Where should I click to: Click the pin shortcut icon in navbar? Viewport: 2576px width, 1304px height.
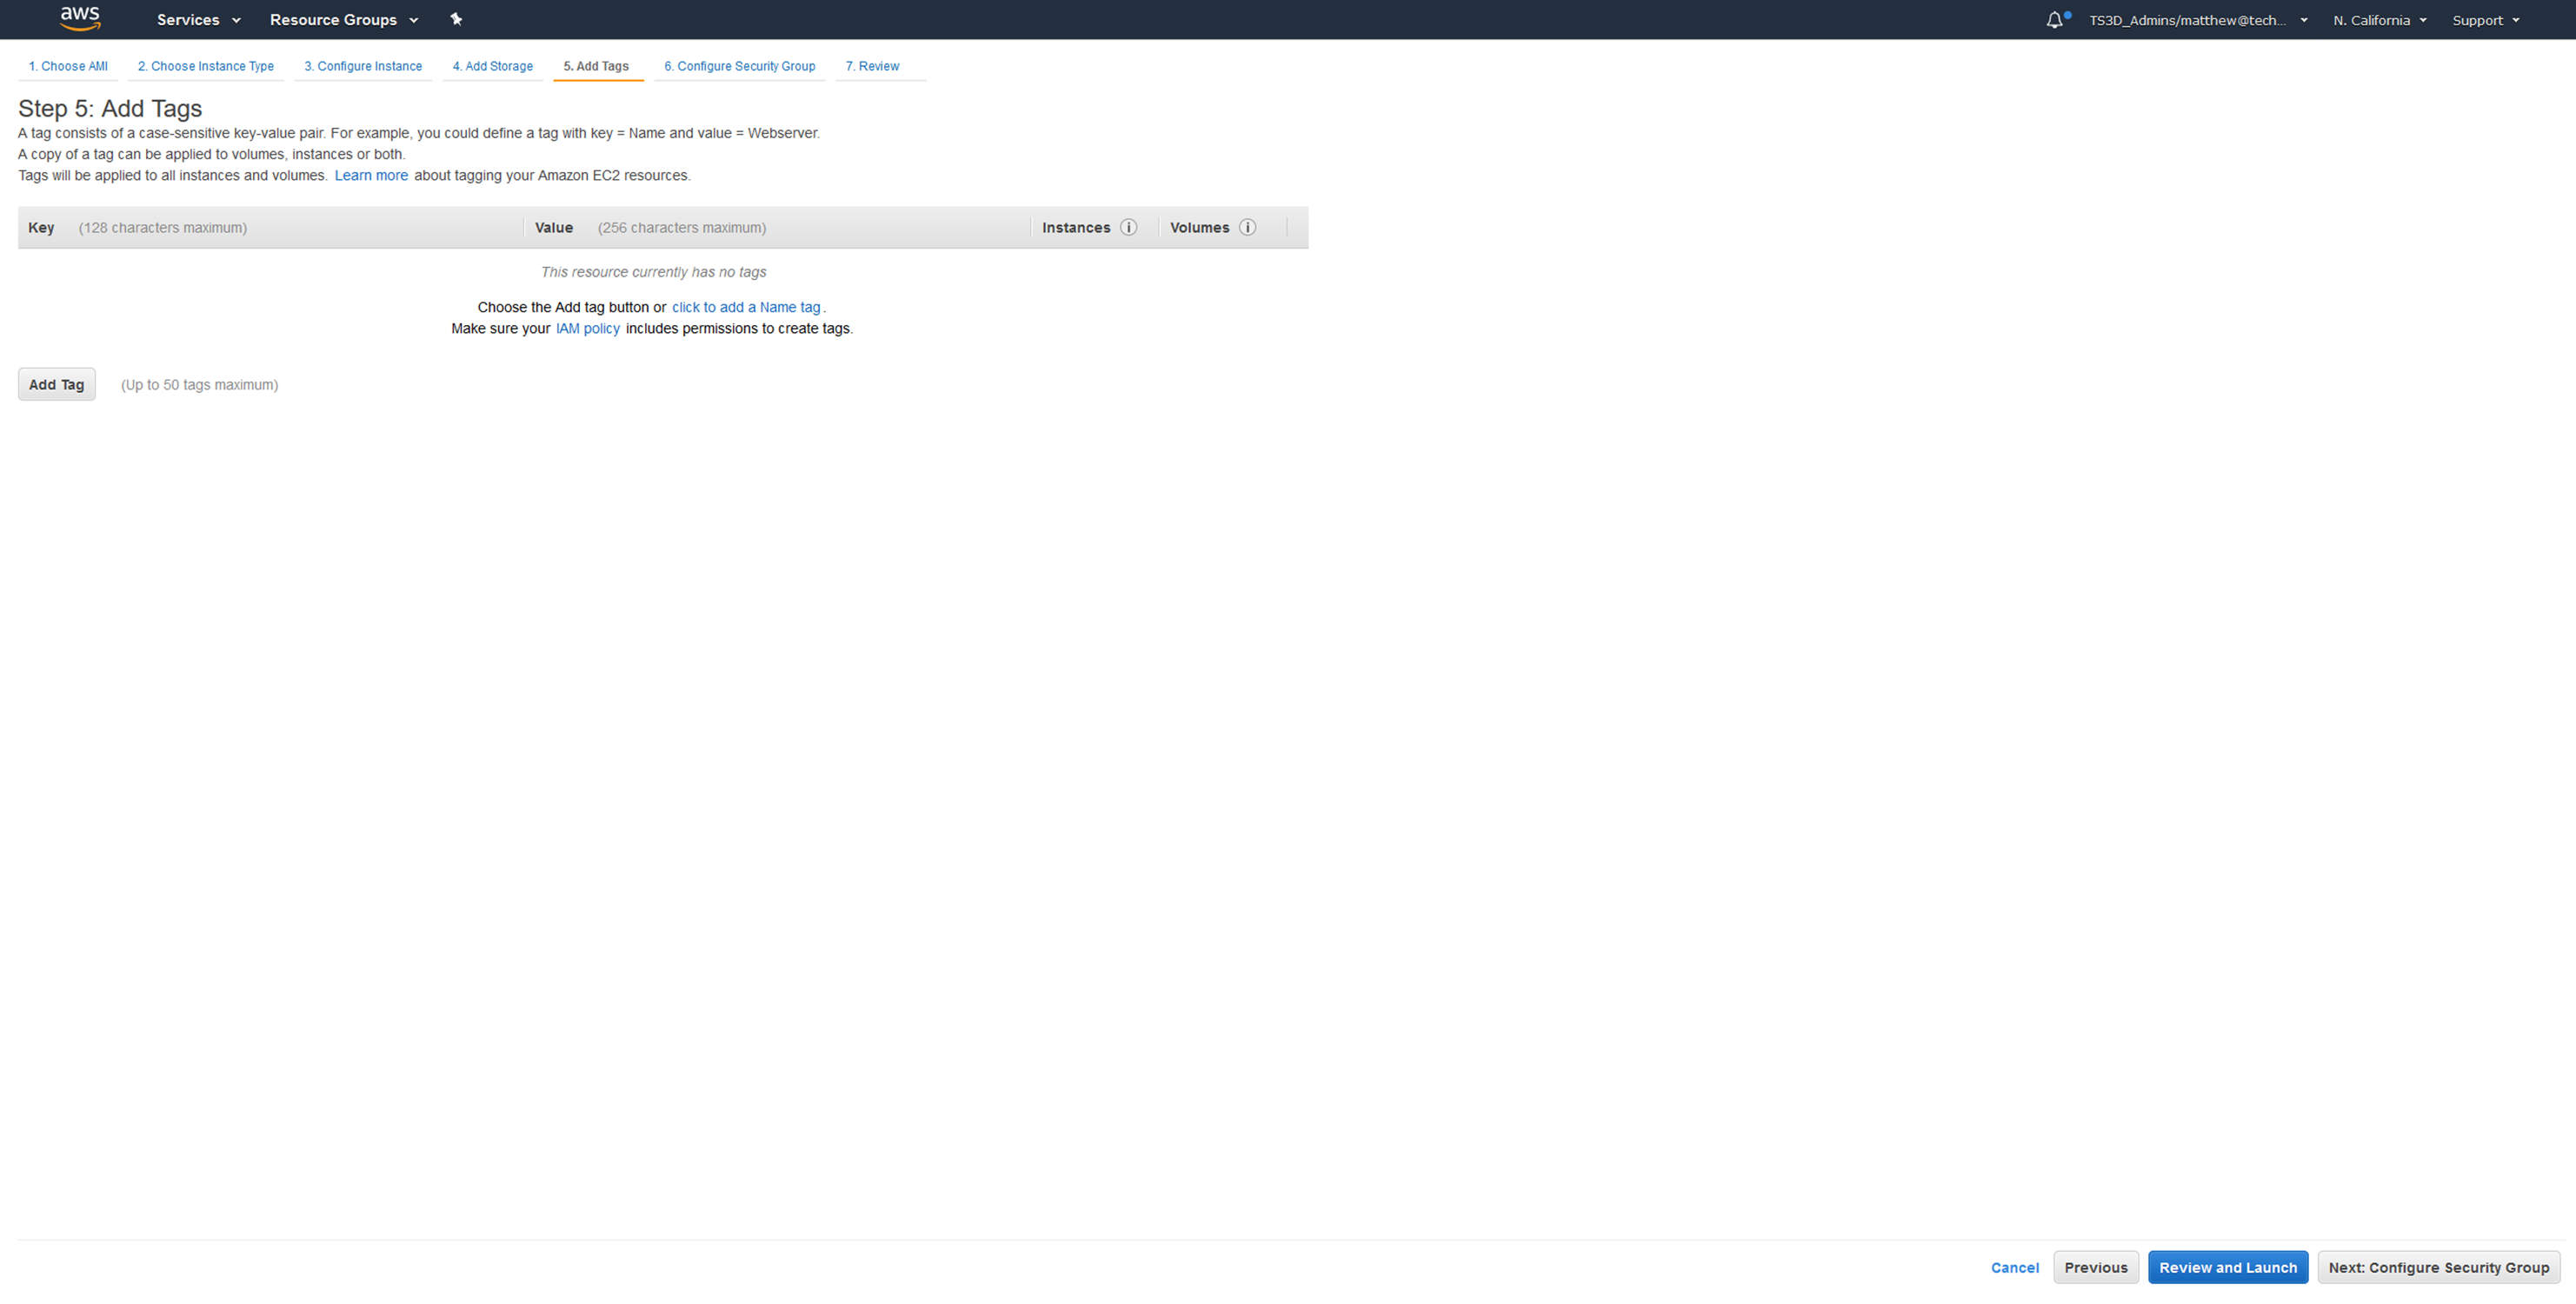tap(456, 19)
